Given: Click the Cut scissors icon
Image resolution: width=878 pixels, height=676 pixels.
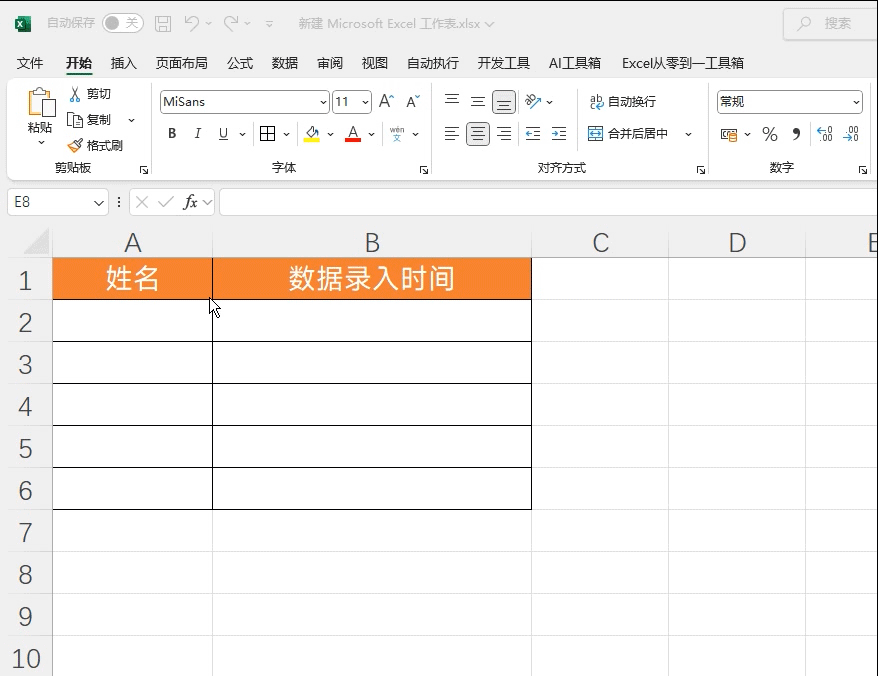Looking at the screenshot, I should point(75,94).
